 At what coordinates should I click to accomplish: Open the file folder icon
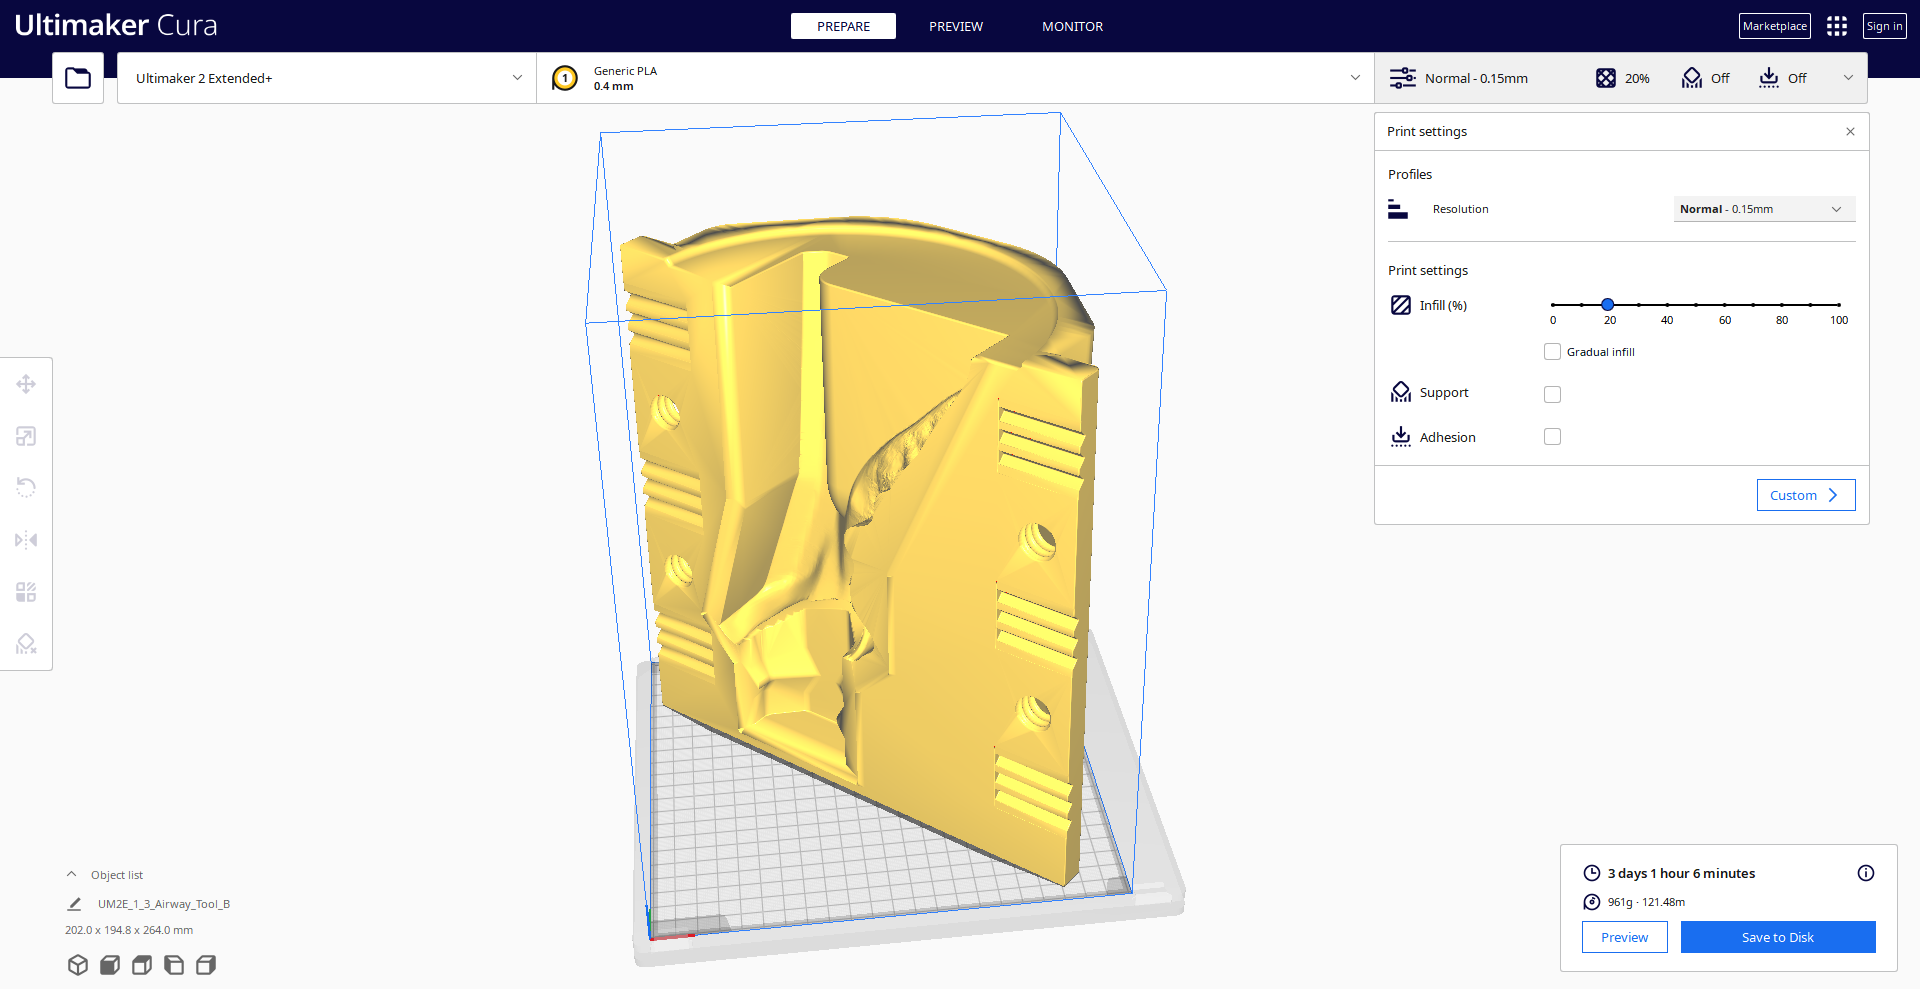[78, 78]
